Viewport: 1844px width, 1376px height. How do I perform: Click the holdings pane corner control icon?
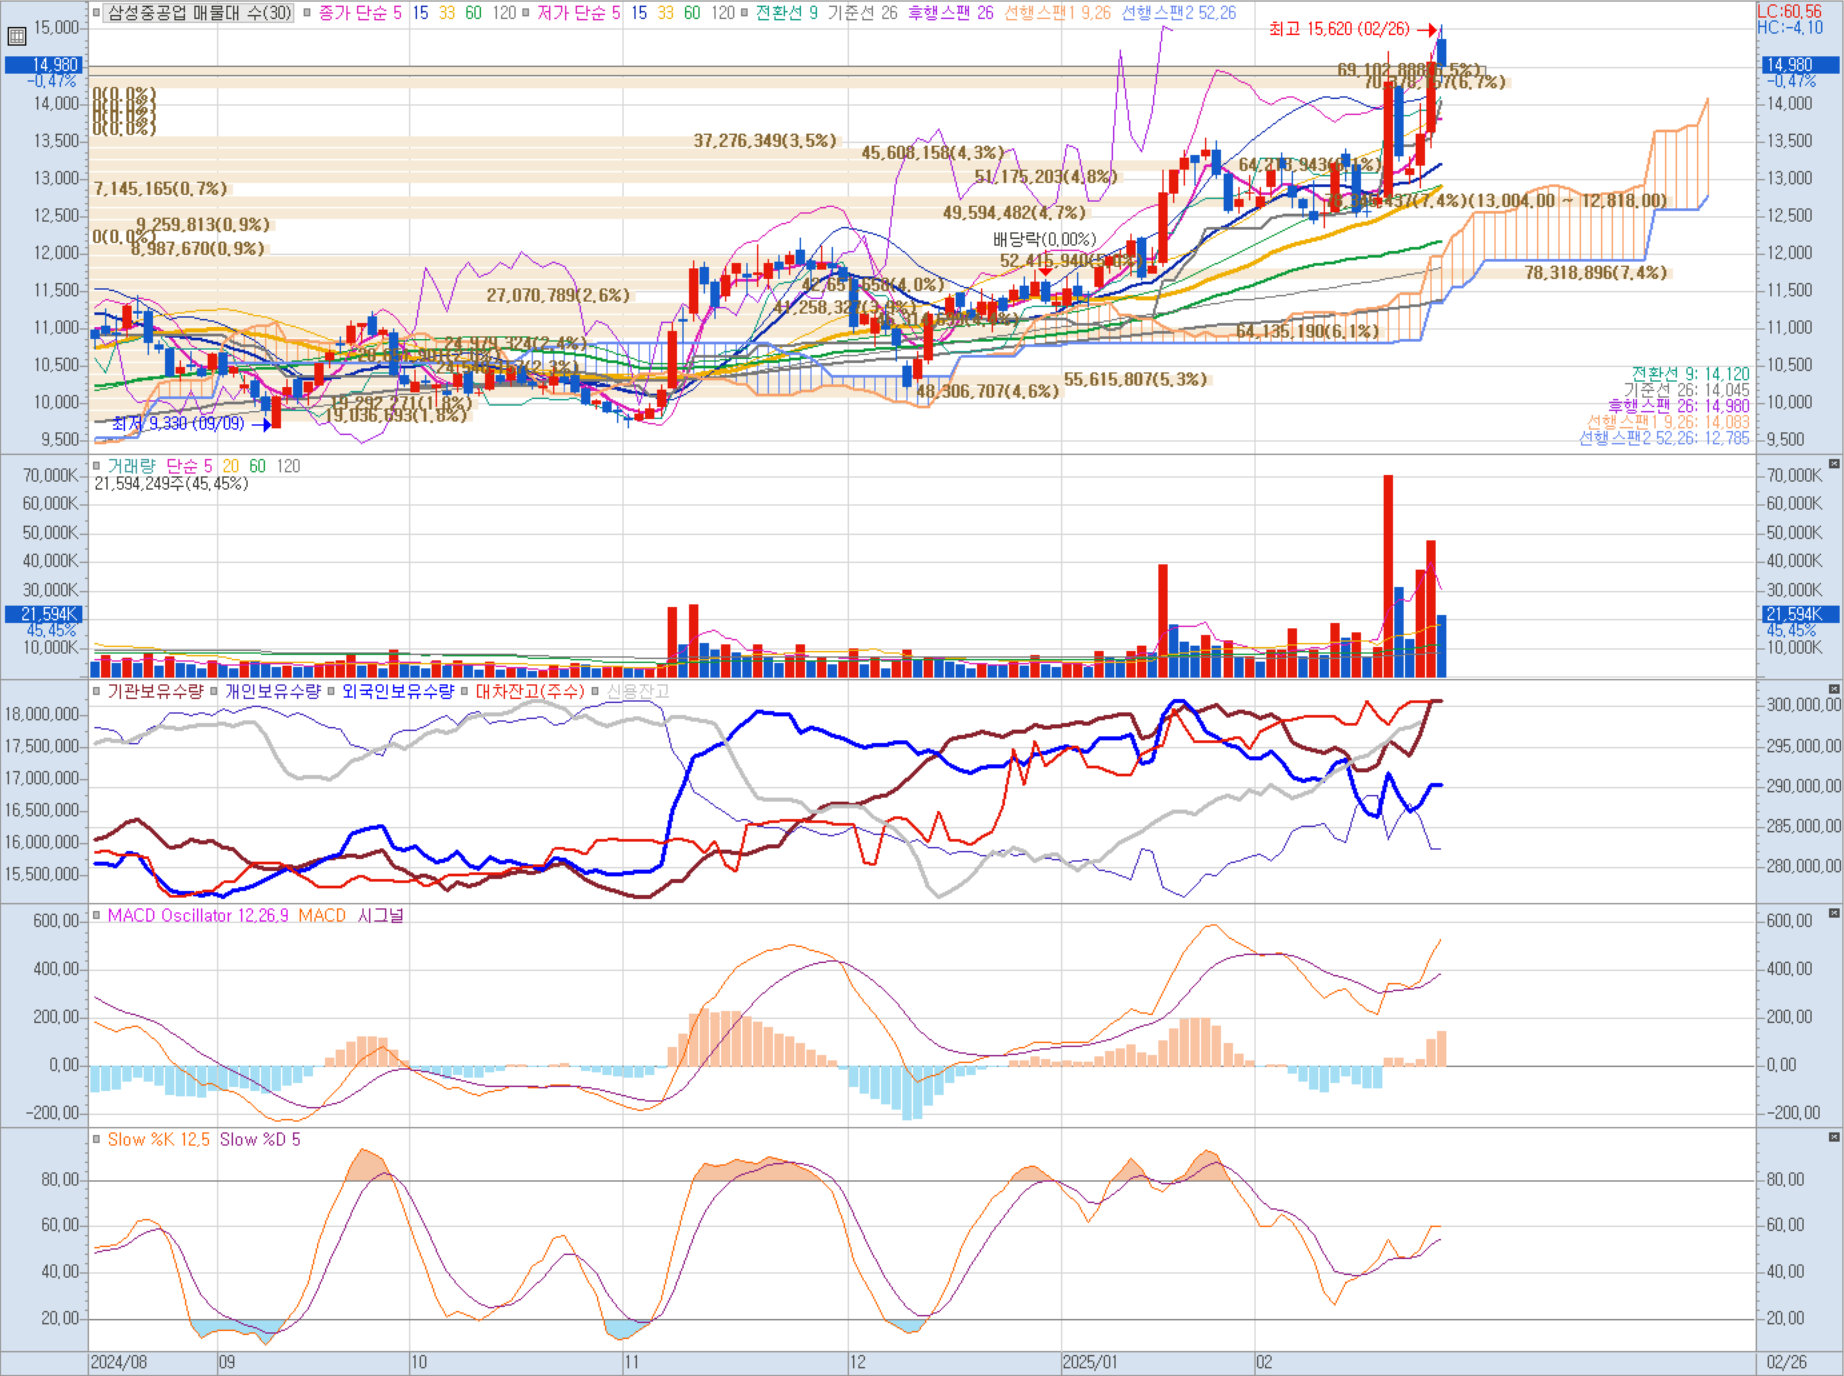pyautogui.click(x=1834, y=689)
